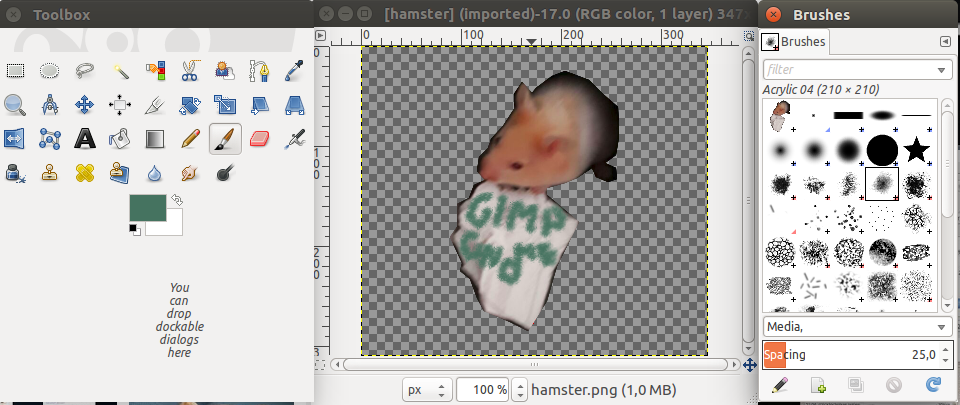Pick the Scale tool

click(225, 105)
